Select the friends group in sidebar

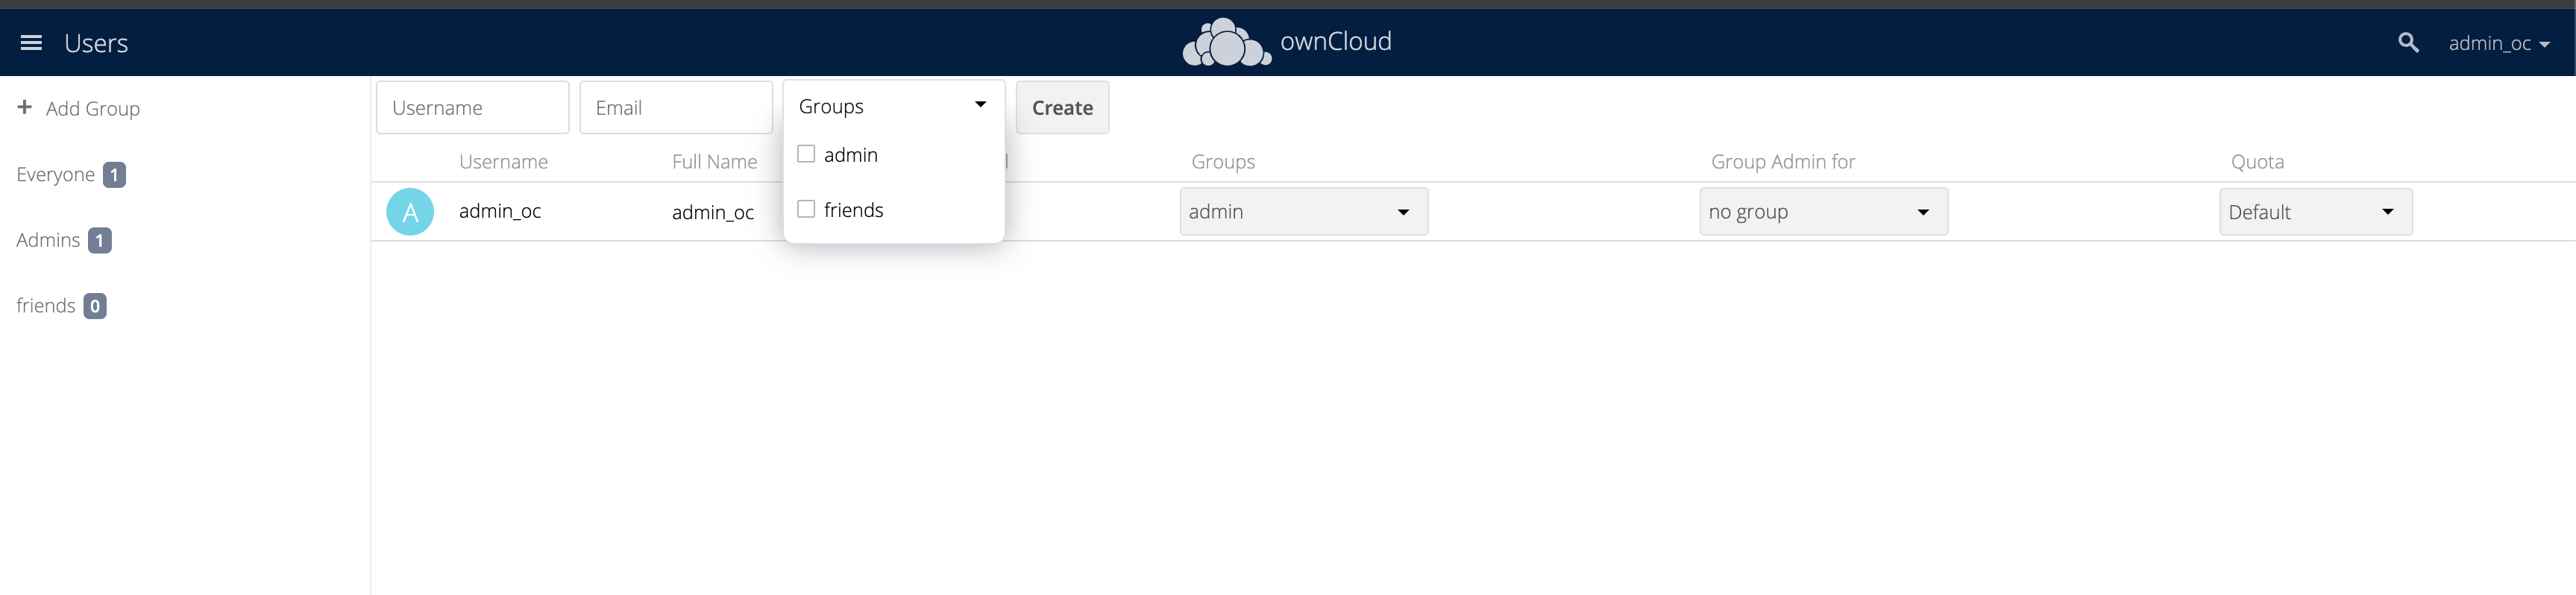tap(46, 305)
